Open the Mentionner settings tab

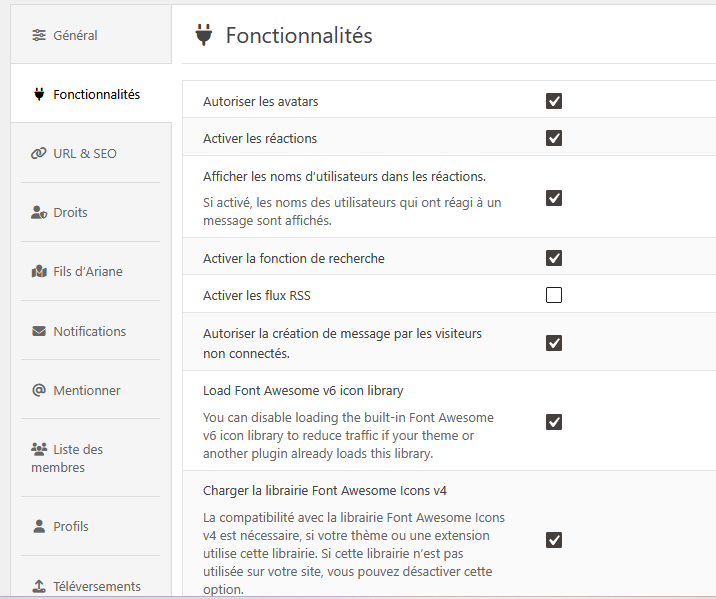pyautogui.click(x=90, y=389)
